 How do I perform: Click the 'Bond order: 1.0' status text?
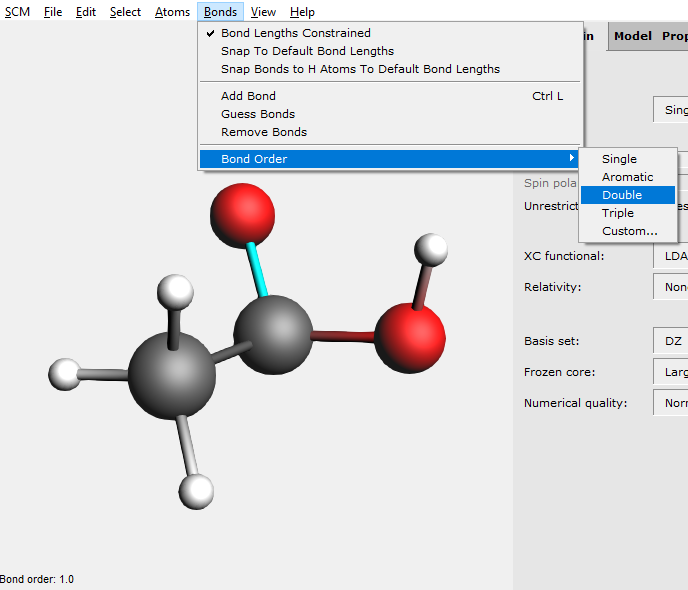click(x=37, y=579)
